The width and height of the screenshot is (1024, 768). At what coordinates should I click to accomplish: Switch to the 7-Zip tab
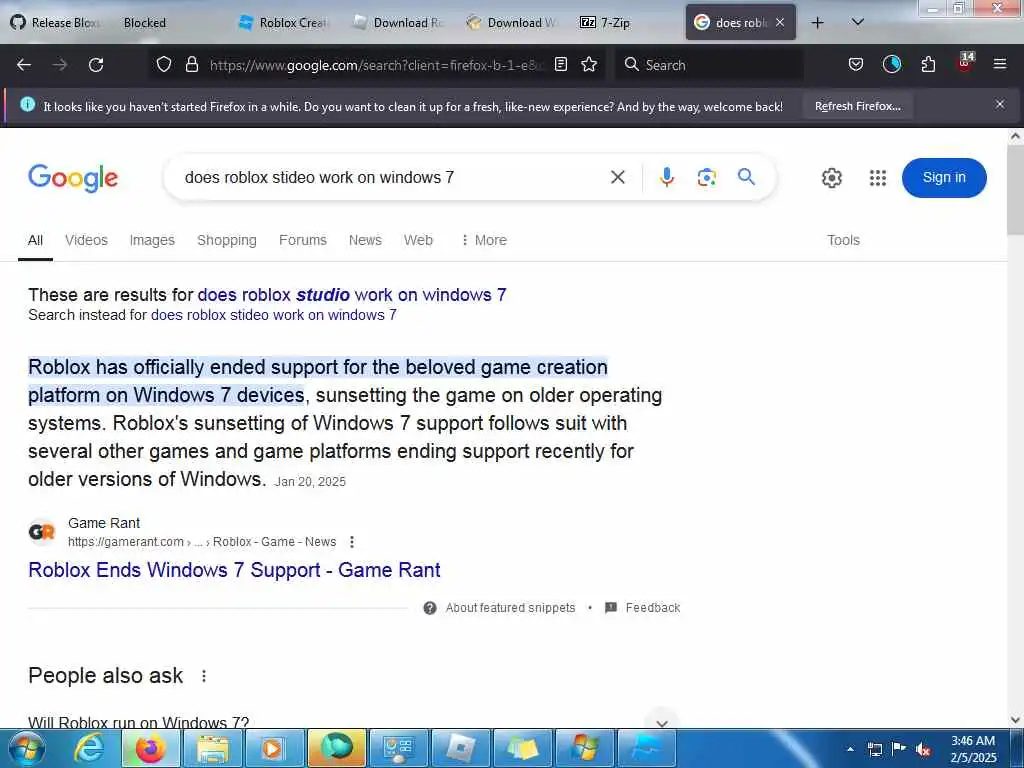pyautogui.click(x=606, y=23)
